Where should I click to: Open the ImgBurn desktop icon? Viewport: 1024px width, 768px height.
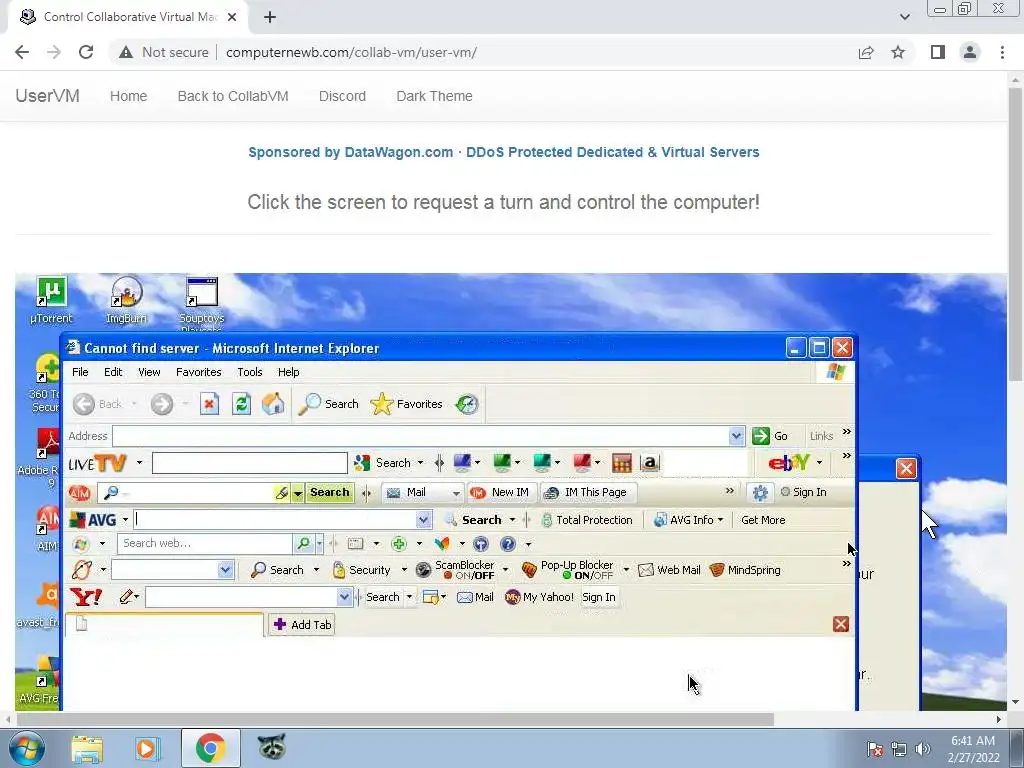(x=126, y=301)
